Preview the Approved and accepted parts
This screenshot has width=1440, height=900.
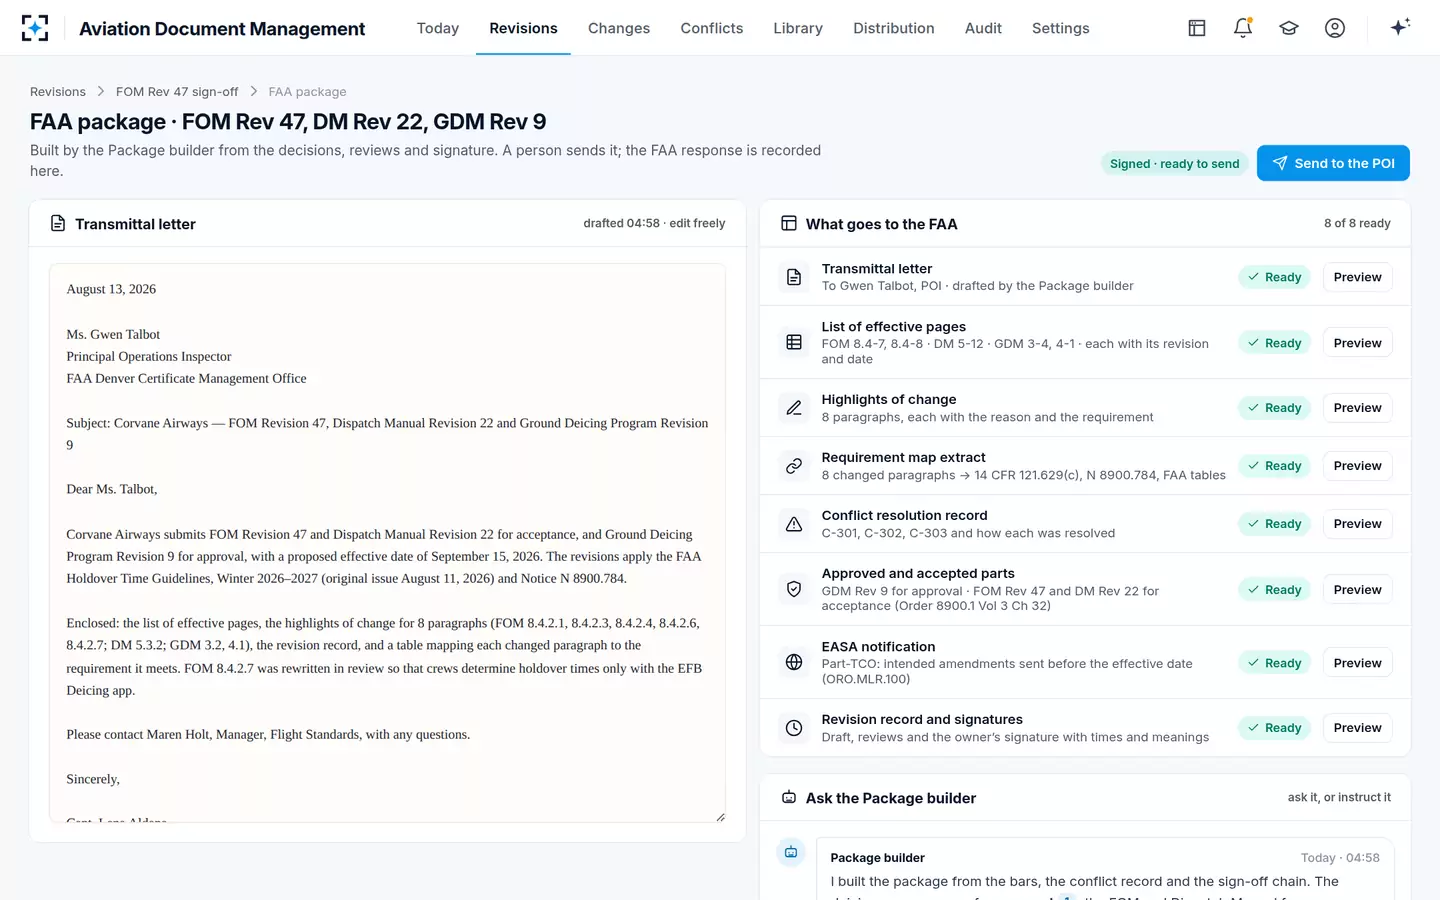point(1357,590)
